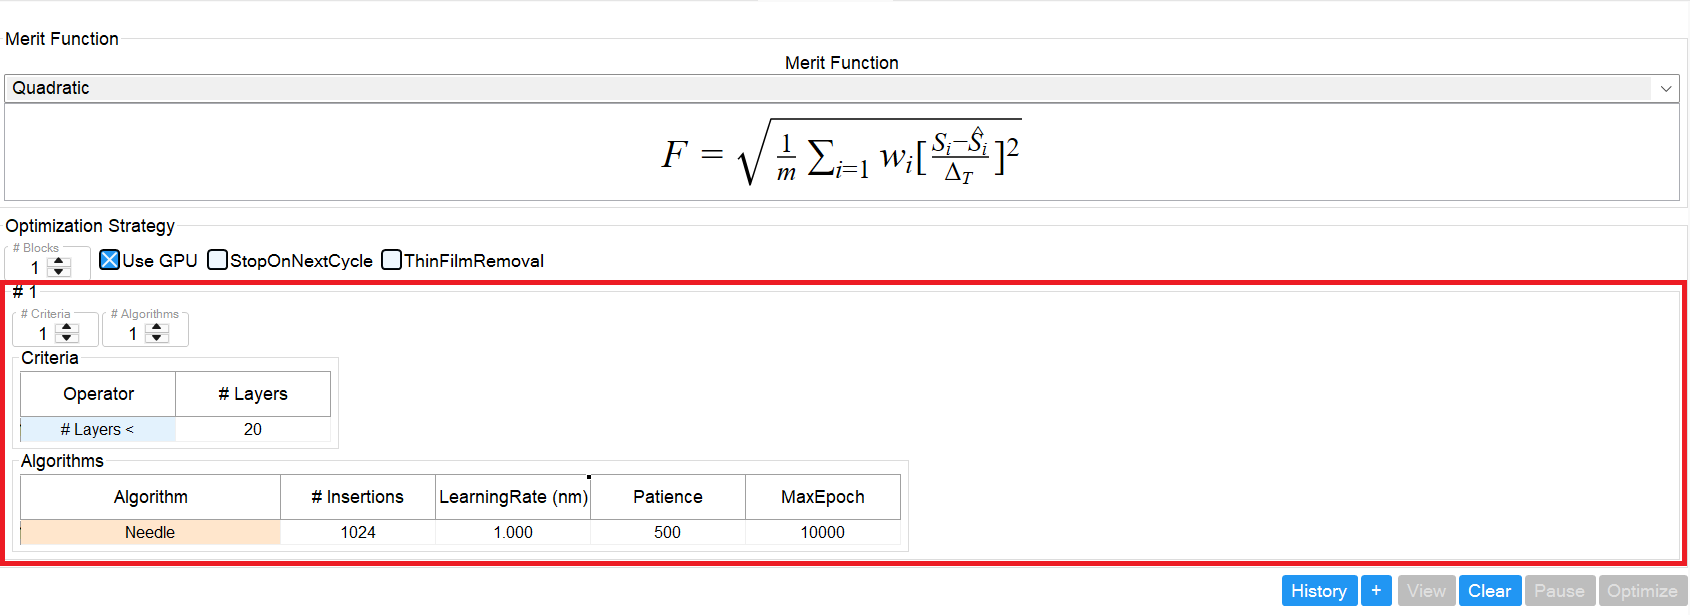Edit the # Layers value of 20

coord(253,429)
